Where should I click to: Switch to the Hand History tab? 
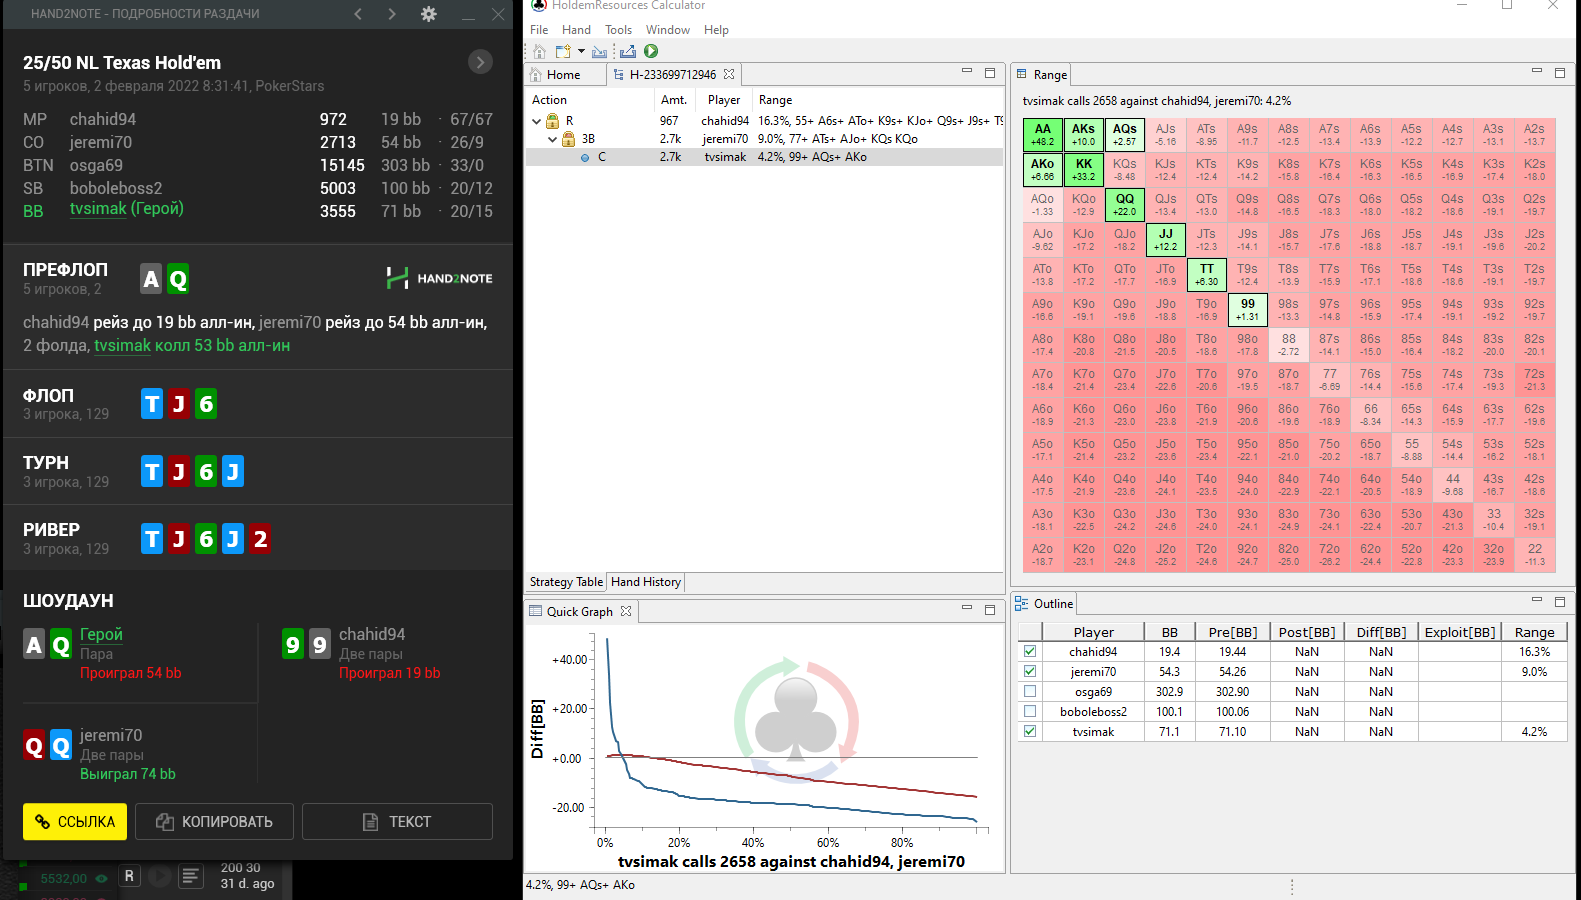pos(646,582)
